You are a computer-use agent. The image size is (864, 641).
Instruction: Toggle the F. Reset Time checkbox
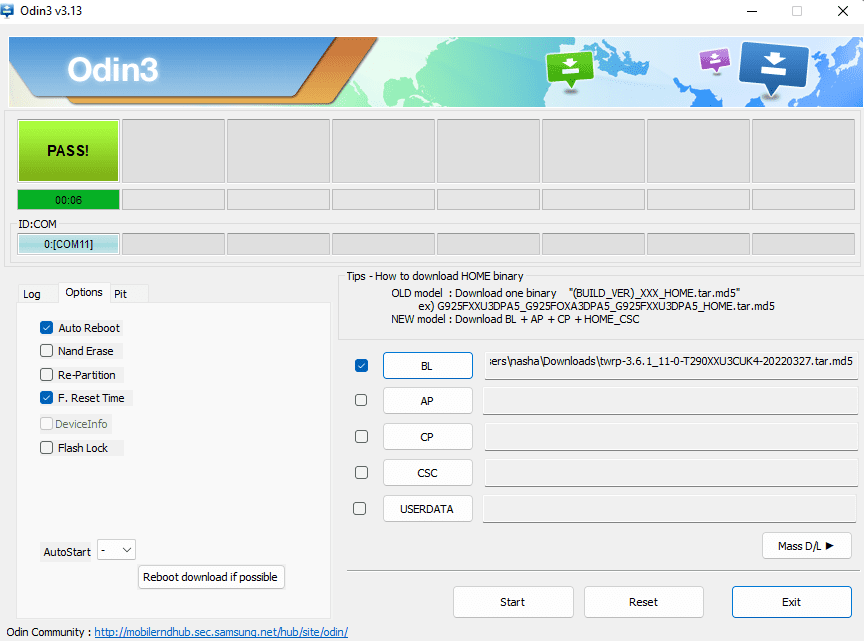pyautogui.click(x=47, y=398)
